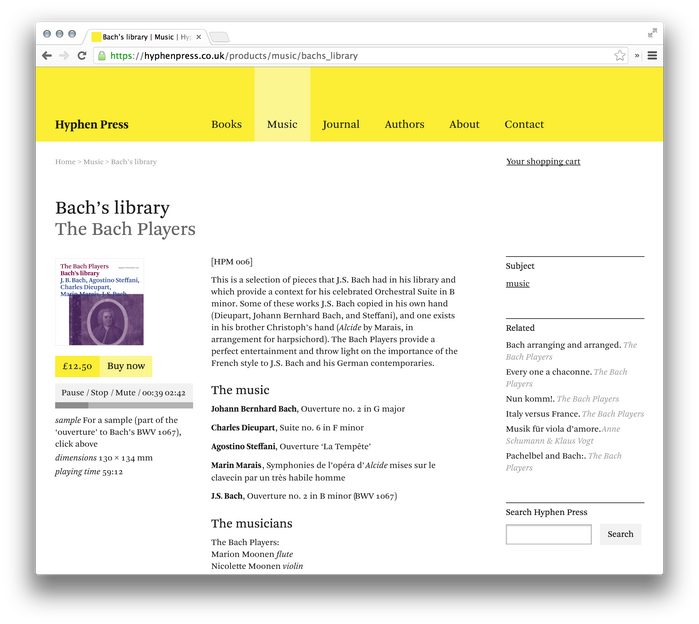
Task: Stop the audio sample
Action: pos(99,393)
